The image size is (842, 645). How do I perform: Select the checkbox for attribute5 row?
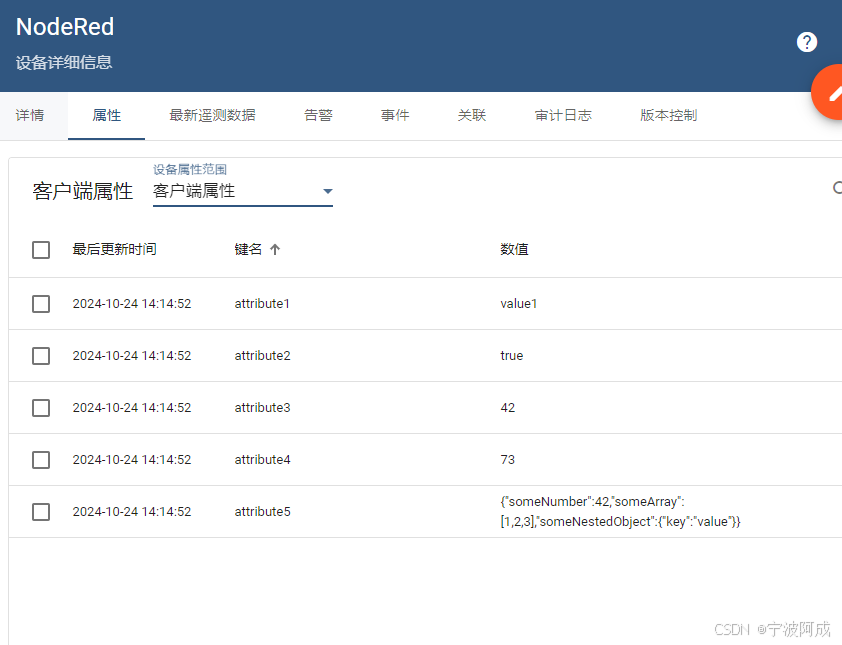(41, 511)
